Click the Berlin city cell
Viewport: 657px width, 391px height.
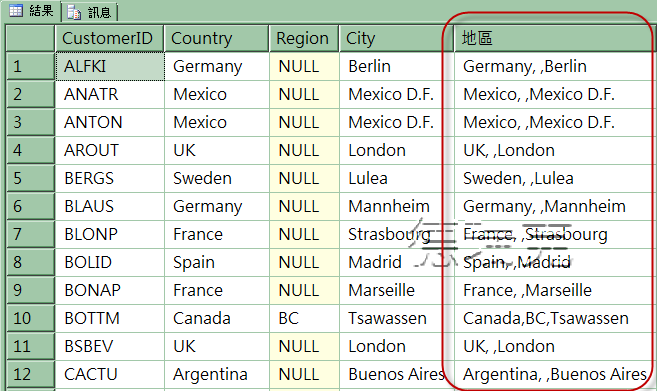point(396,66)
